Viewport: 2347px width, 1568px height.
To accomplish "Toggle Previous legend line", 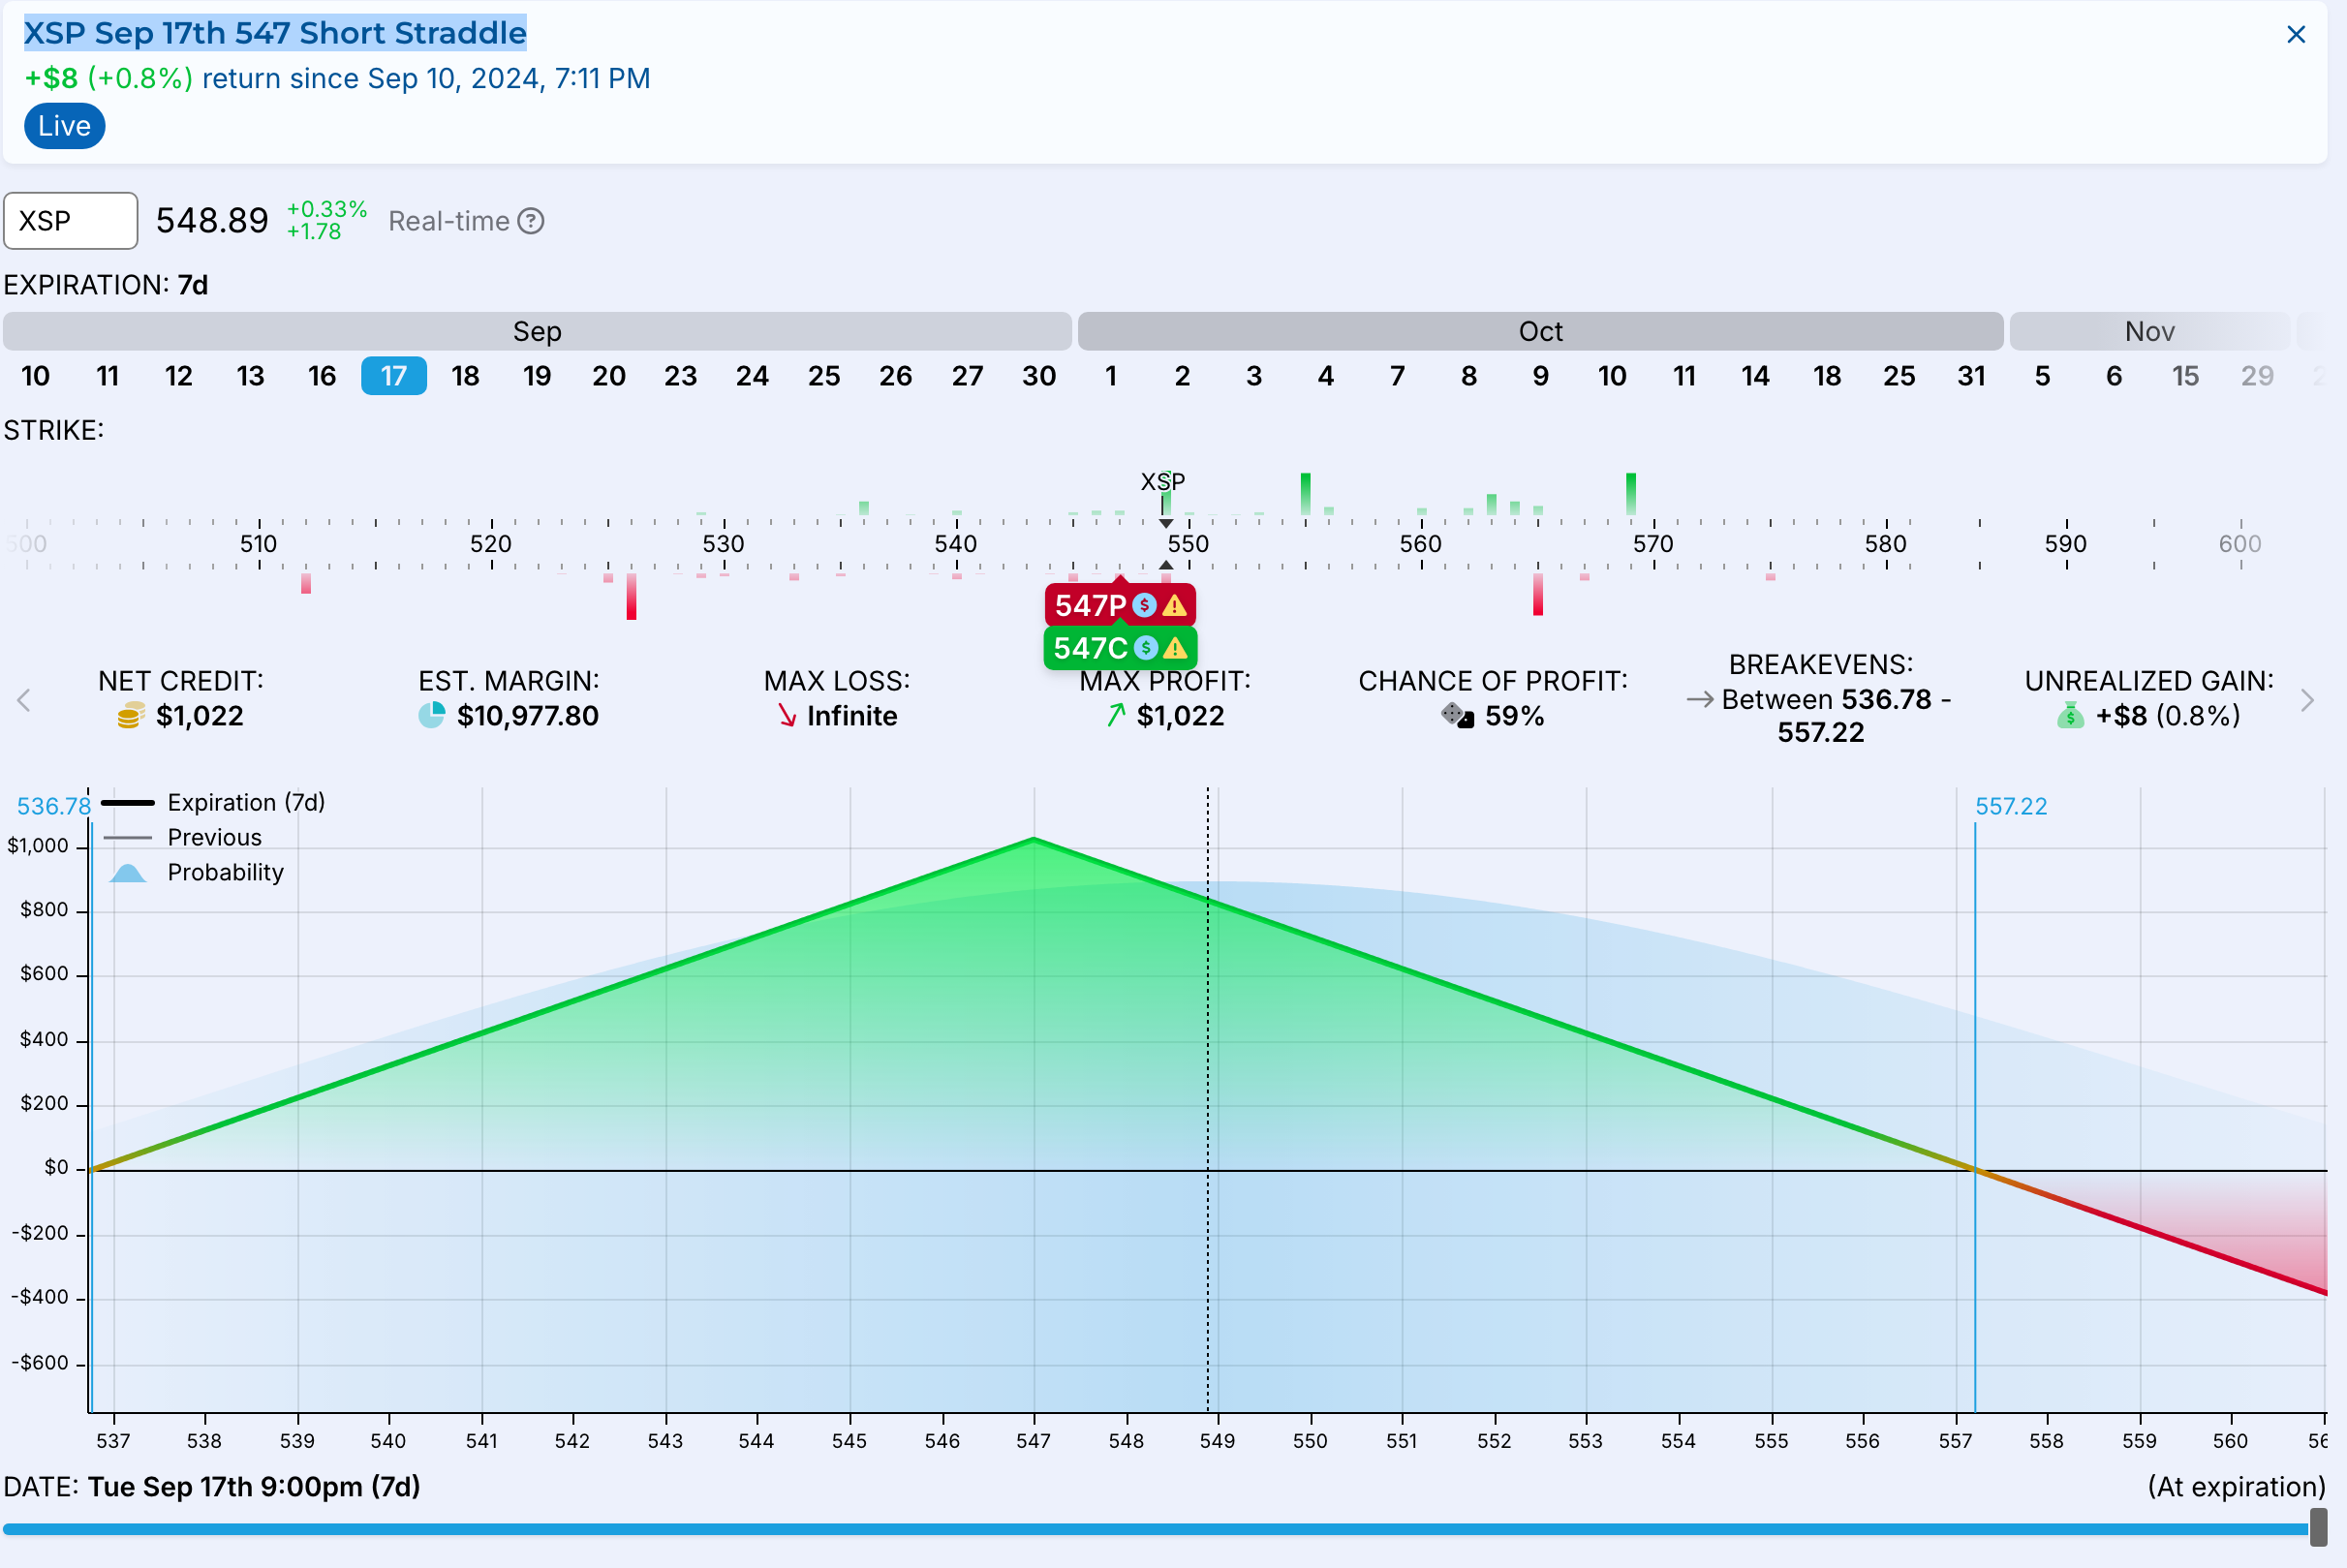I will (183, 838).
